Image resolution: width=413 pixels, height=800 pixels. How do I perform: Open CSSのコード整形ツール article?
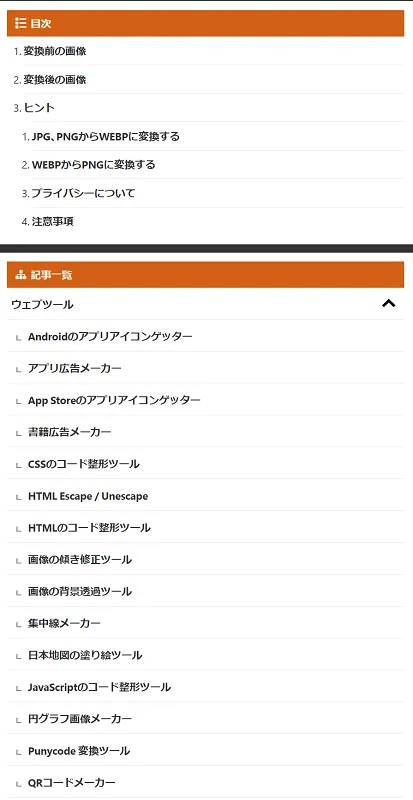click(84, 464)
